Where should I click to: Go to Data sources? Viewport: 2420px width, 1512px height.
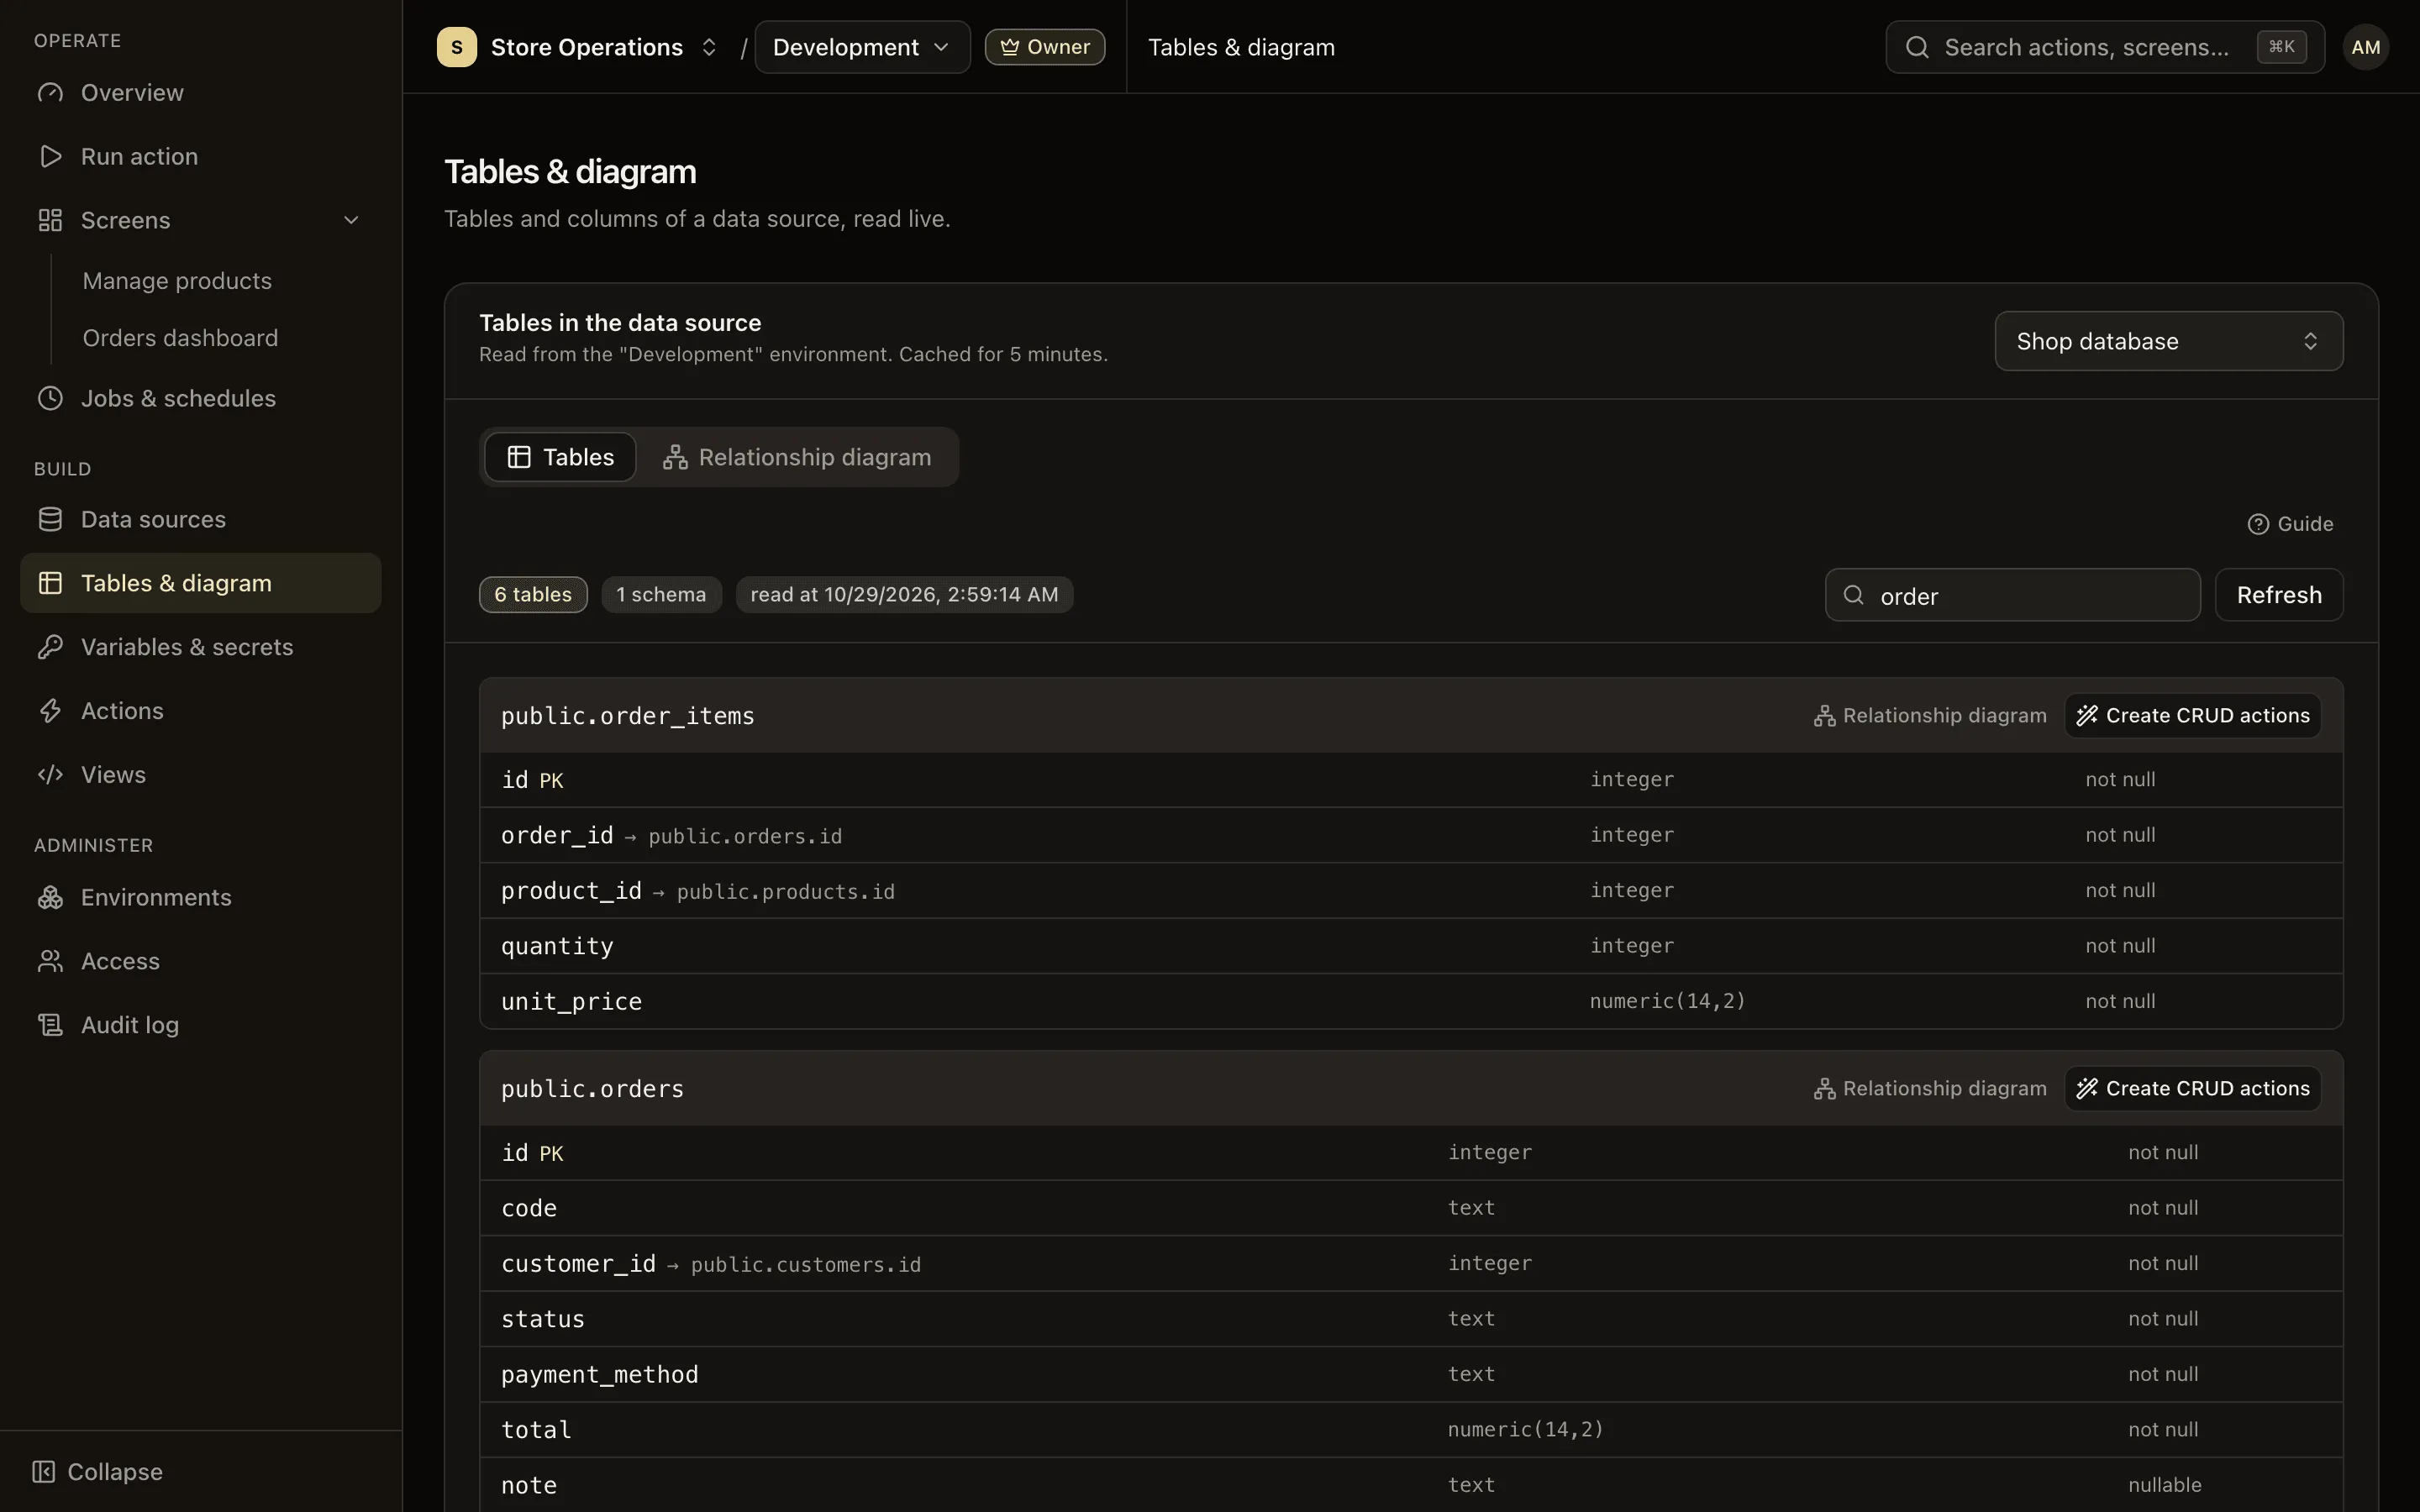200,519
